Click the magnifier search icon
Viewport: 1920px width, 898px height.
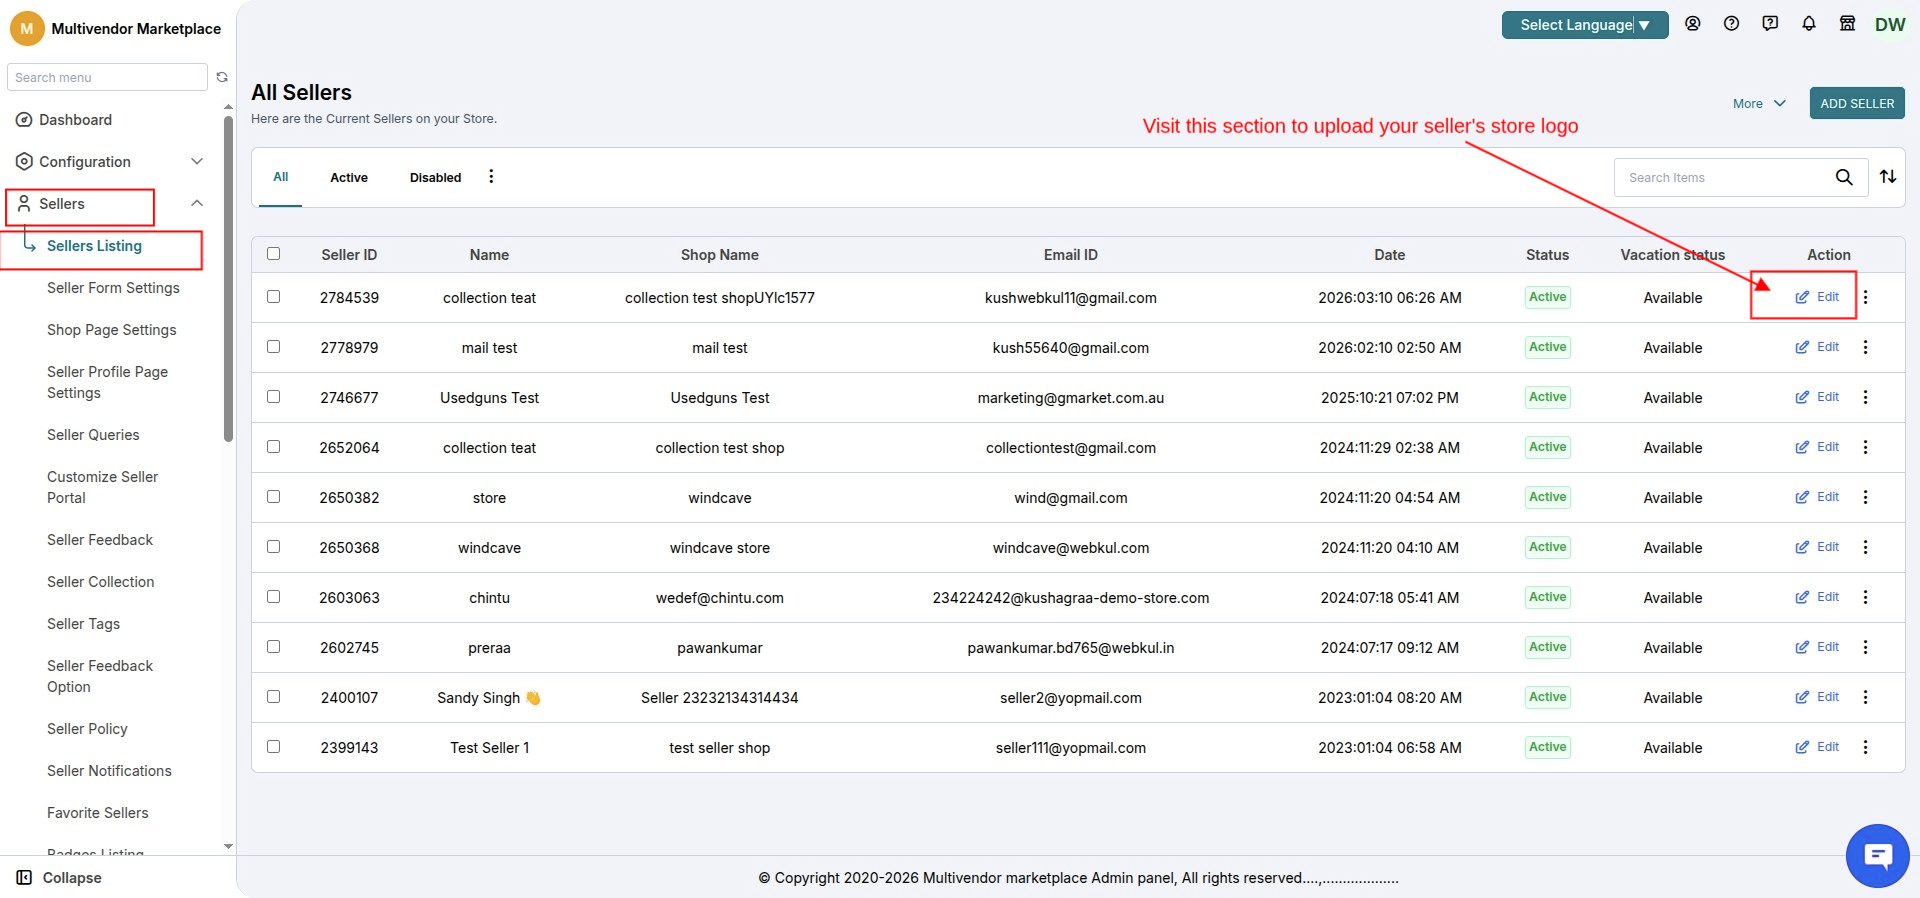pos(1844,177)
